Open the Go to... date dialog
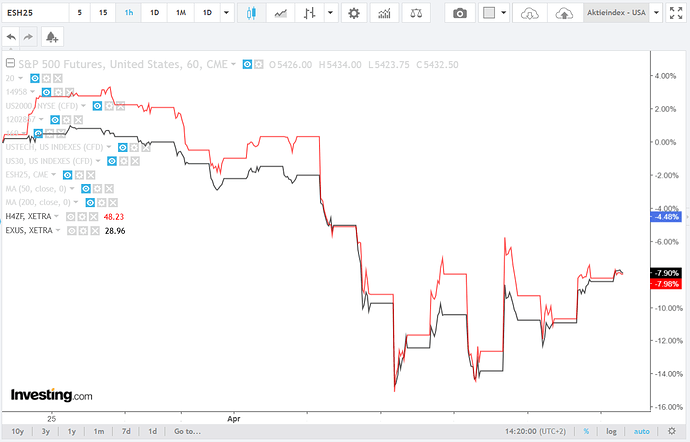The image size is (690, 442). coord(187,431)
